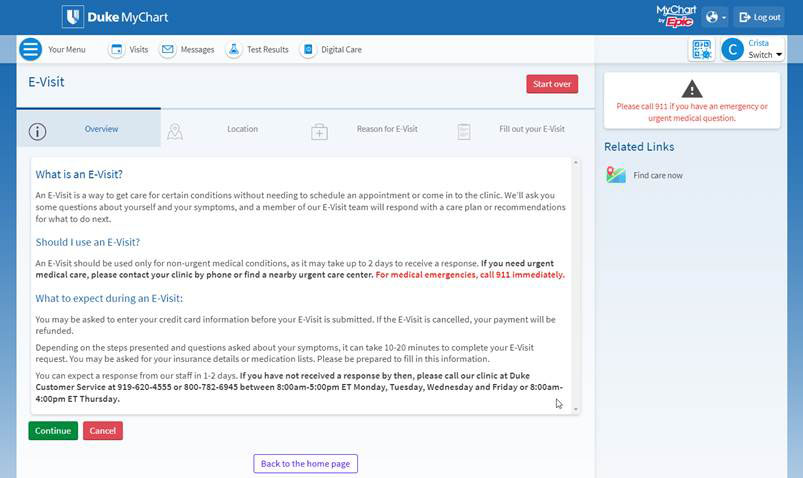Click the Log out button
The width and height of the screenshot is (803, 478).
pyautogui.click(x=759, y=17)
